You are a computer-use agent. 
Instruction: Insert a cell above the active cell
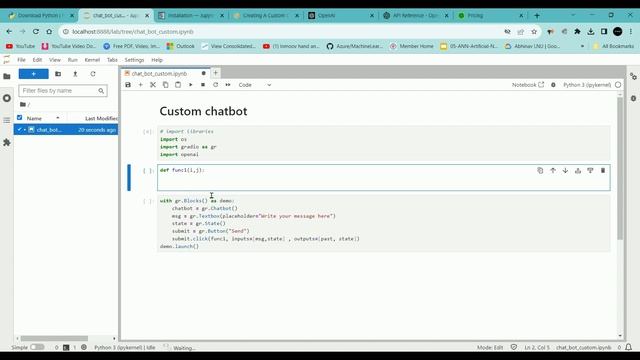click(578, 171)
